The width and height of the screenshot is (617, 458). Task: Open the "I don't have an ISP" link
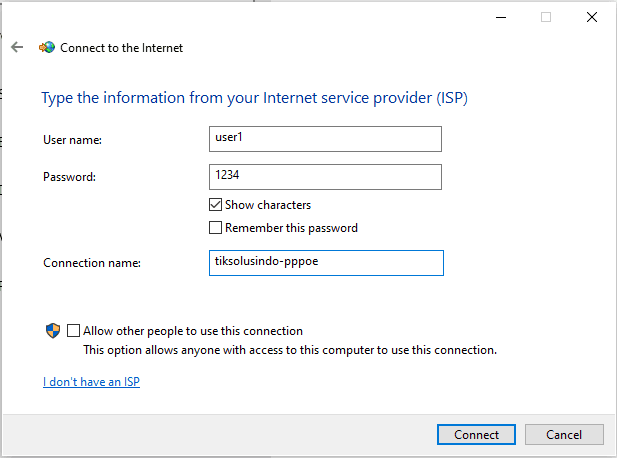pos(91,382)
